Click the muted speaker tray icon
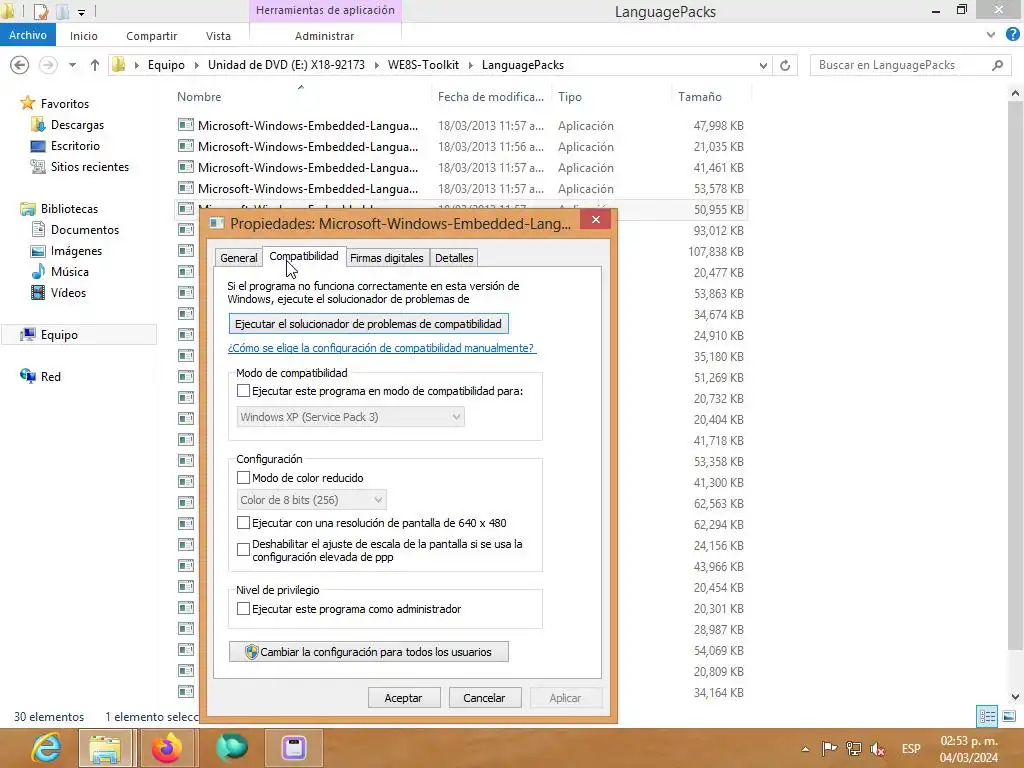This screenshot has width=1024, height=768. tap(878, 749)
